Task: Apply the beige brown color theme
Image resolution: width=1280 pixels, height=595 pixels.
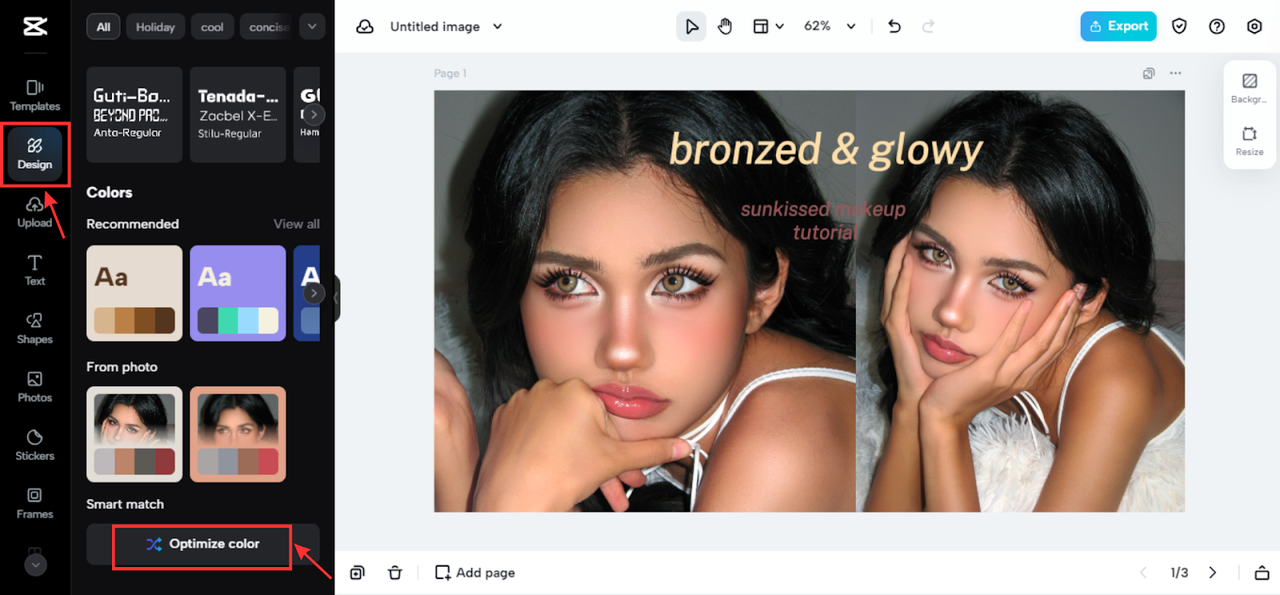Action: coord(134,293)
